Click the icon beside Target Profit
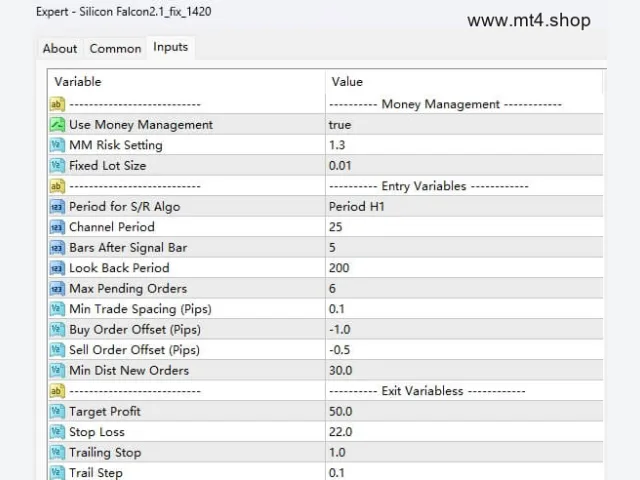640x480 pixels. pos(57,411)
